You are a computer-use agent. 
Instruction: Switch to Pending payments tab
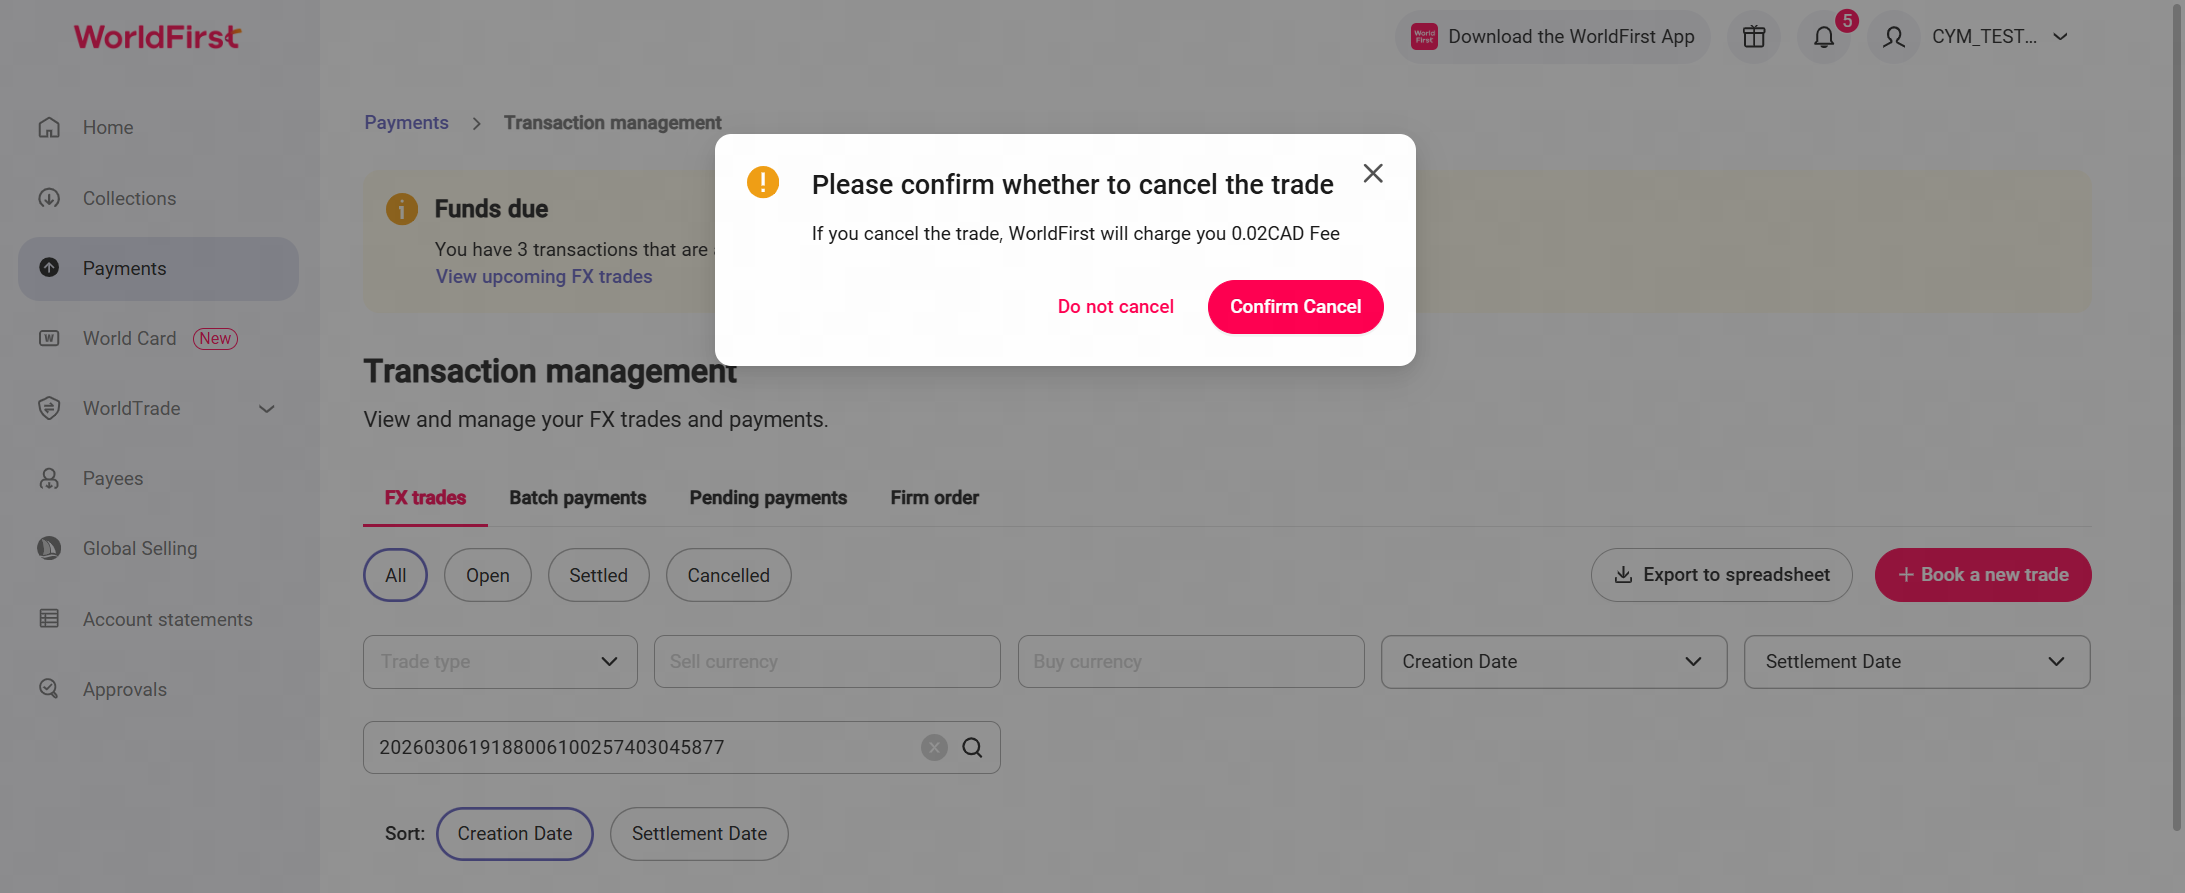[x=768, y=498]
